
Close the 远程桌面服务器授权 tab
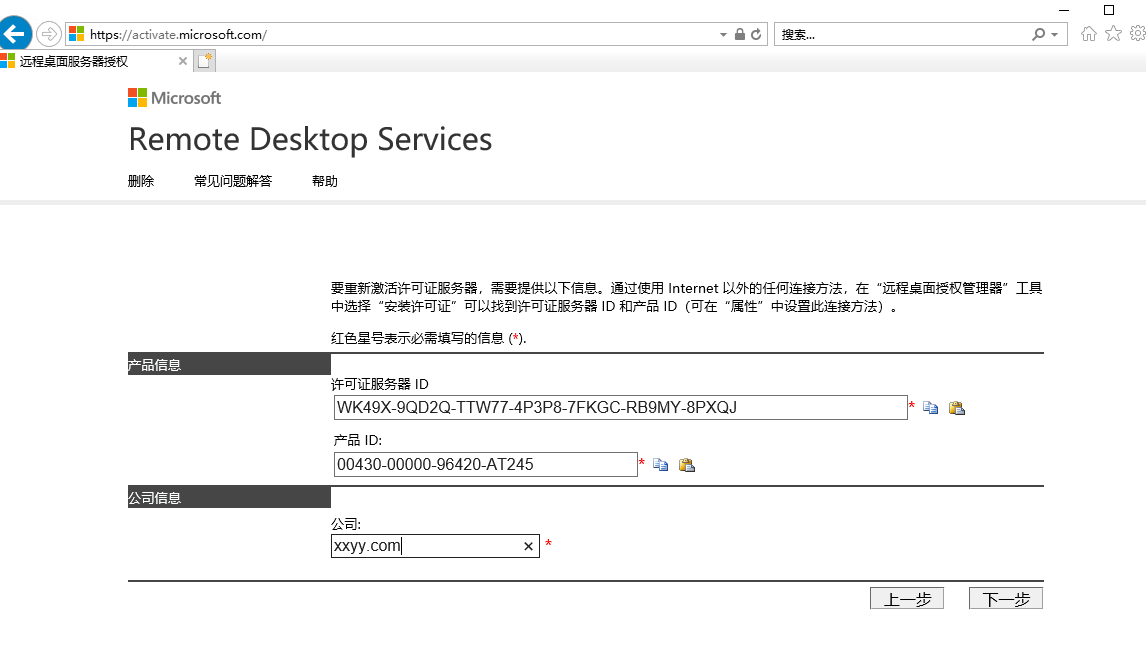[x=183, y=61]
